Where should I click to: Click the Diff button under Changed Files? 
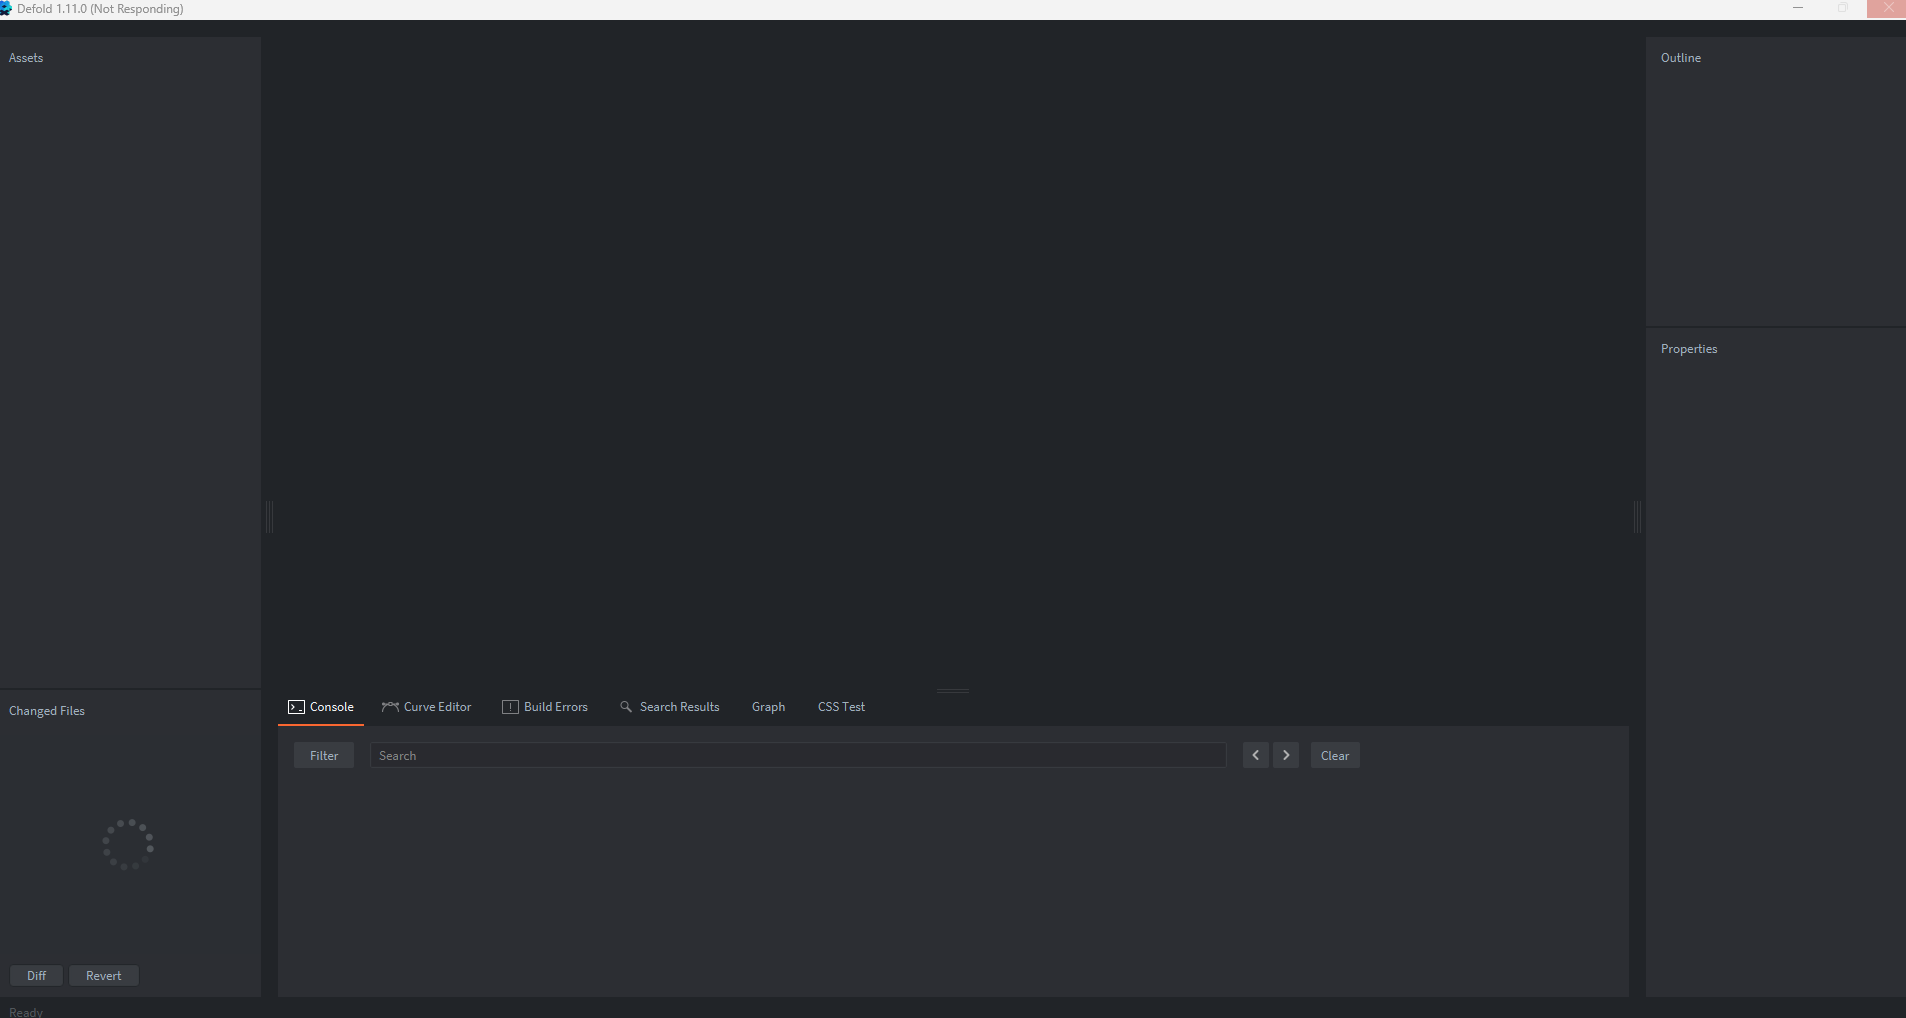point(36,975)
